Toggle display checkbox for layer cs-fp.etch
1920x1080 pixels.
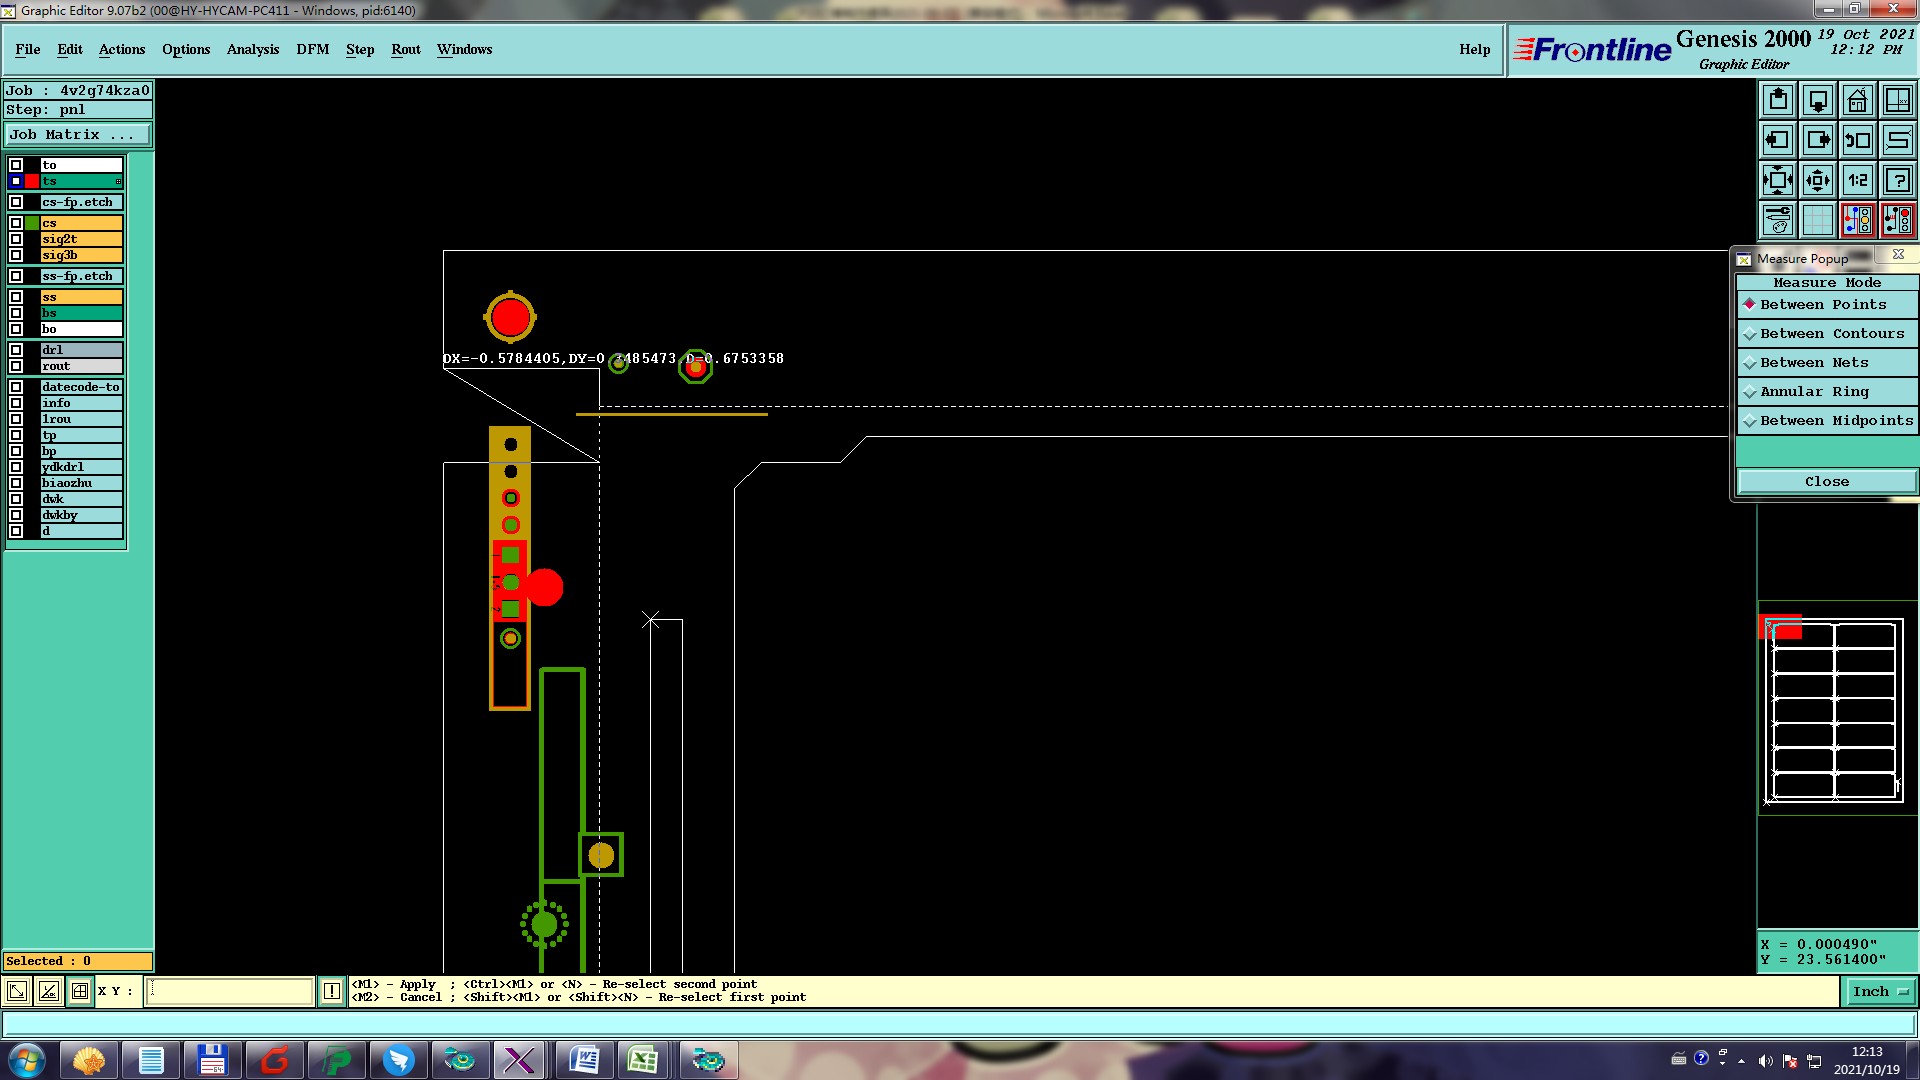[x=16, y=202]
